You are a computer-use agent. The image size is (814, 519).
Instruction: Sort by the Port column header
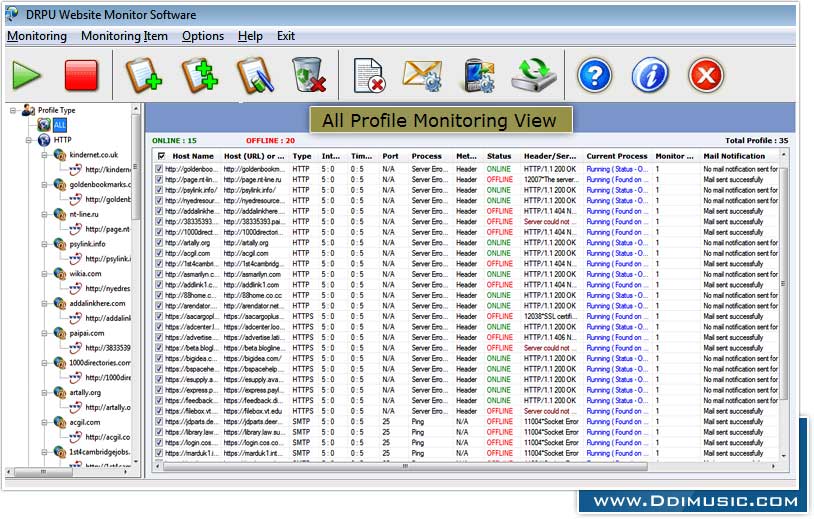pos(390,156)
